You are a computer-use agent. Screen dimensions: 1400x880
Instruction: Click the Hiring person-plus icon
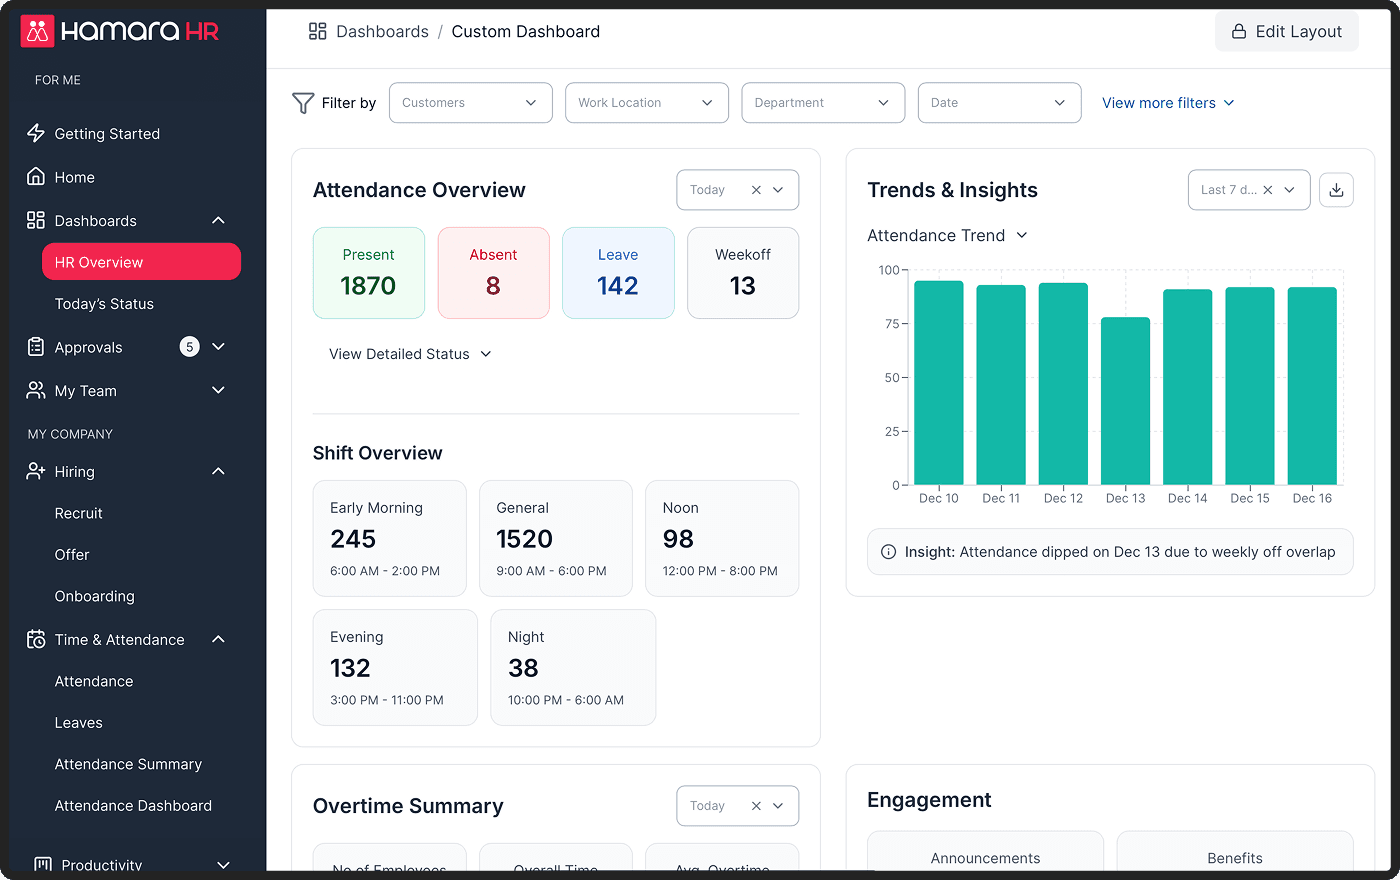click(36, 471)
